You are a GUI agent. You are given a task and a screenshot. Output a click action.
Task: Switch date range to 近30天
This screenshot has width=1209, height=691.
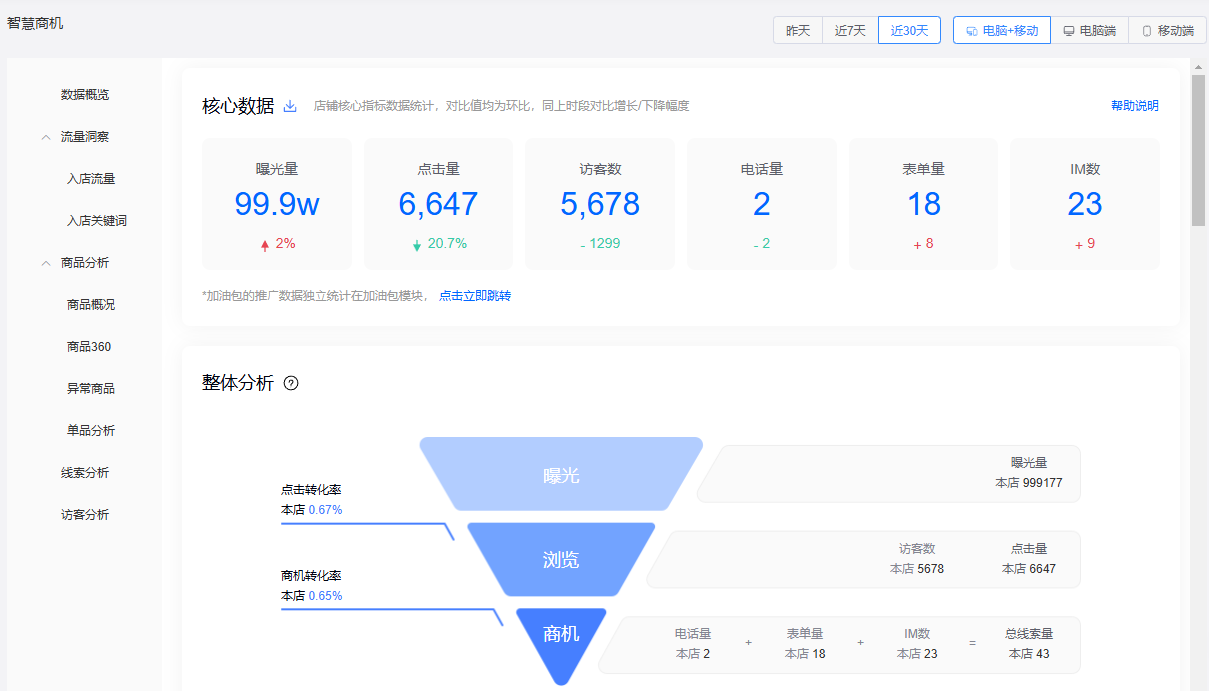tap(909, 30)
